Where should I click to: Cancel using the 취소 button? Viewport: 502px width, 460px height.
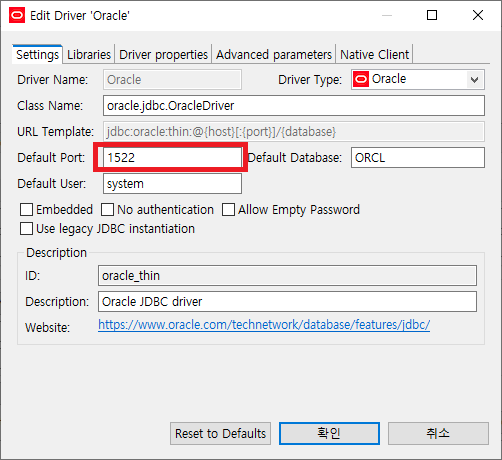tap(438, 433)
